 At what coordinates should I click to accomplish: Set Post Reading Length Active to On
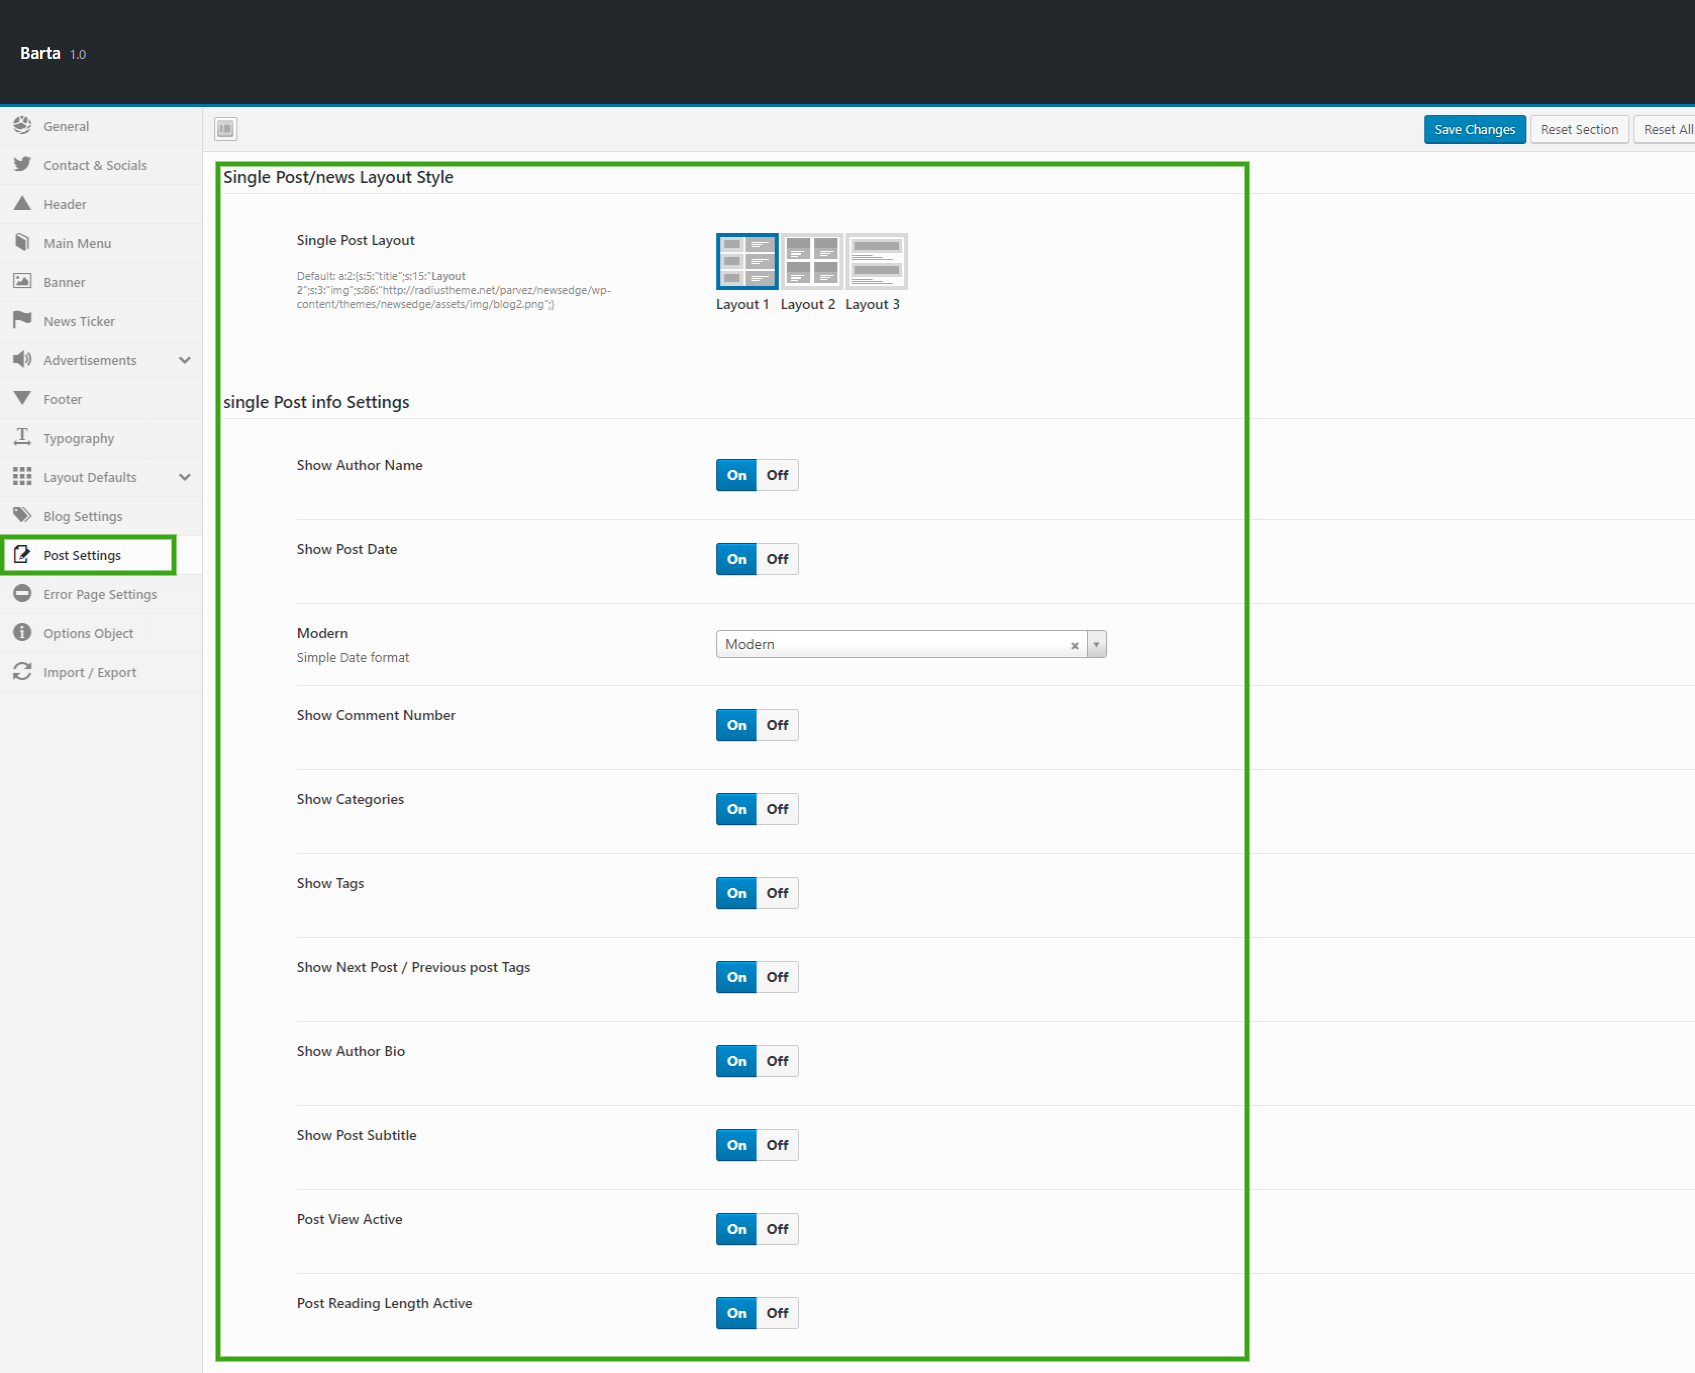coord(736,1313)
